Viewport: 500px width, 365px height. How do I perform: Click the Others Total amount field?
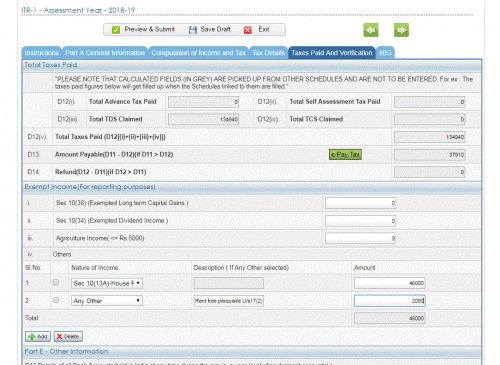390,318
